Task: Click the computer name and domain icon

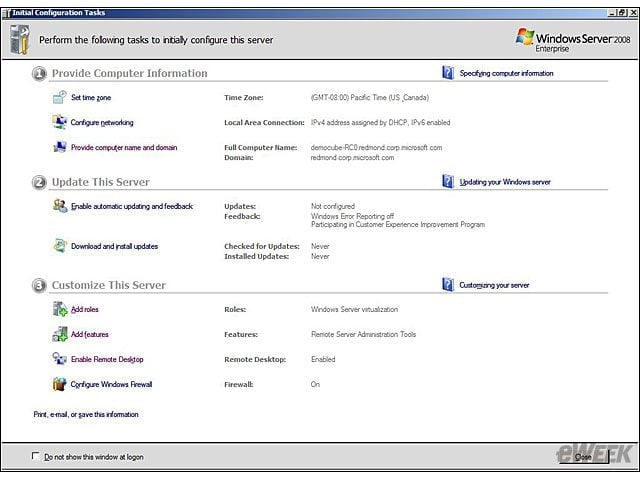Action: (x=60, y=147)
